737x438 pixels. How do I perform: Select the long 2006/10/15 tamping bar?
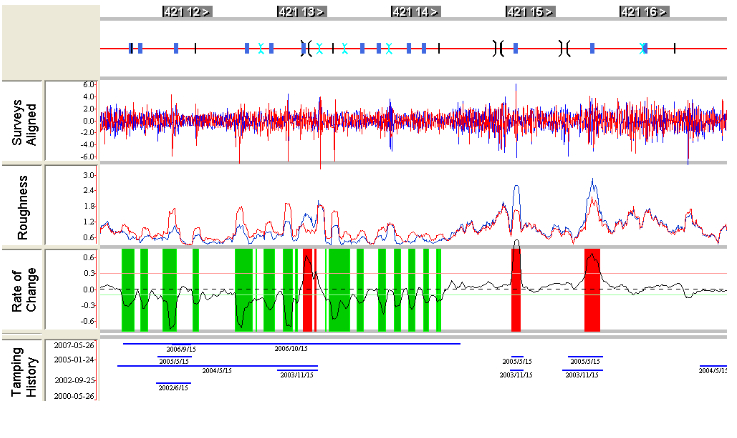[291, 344]
